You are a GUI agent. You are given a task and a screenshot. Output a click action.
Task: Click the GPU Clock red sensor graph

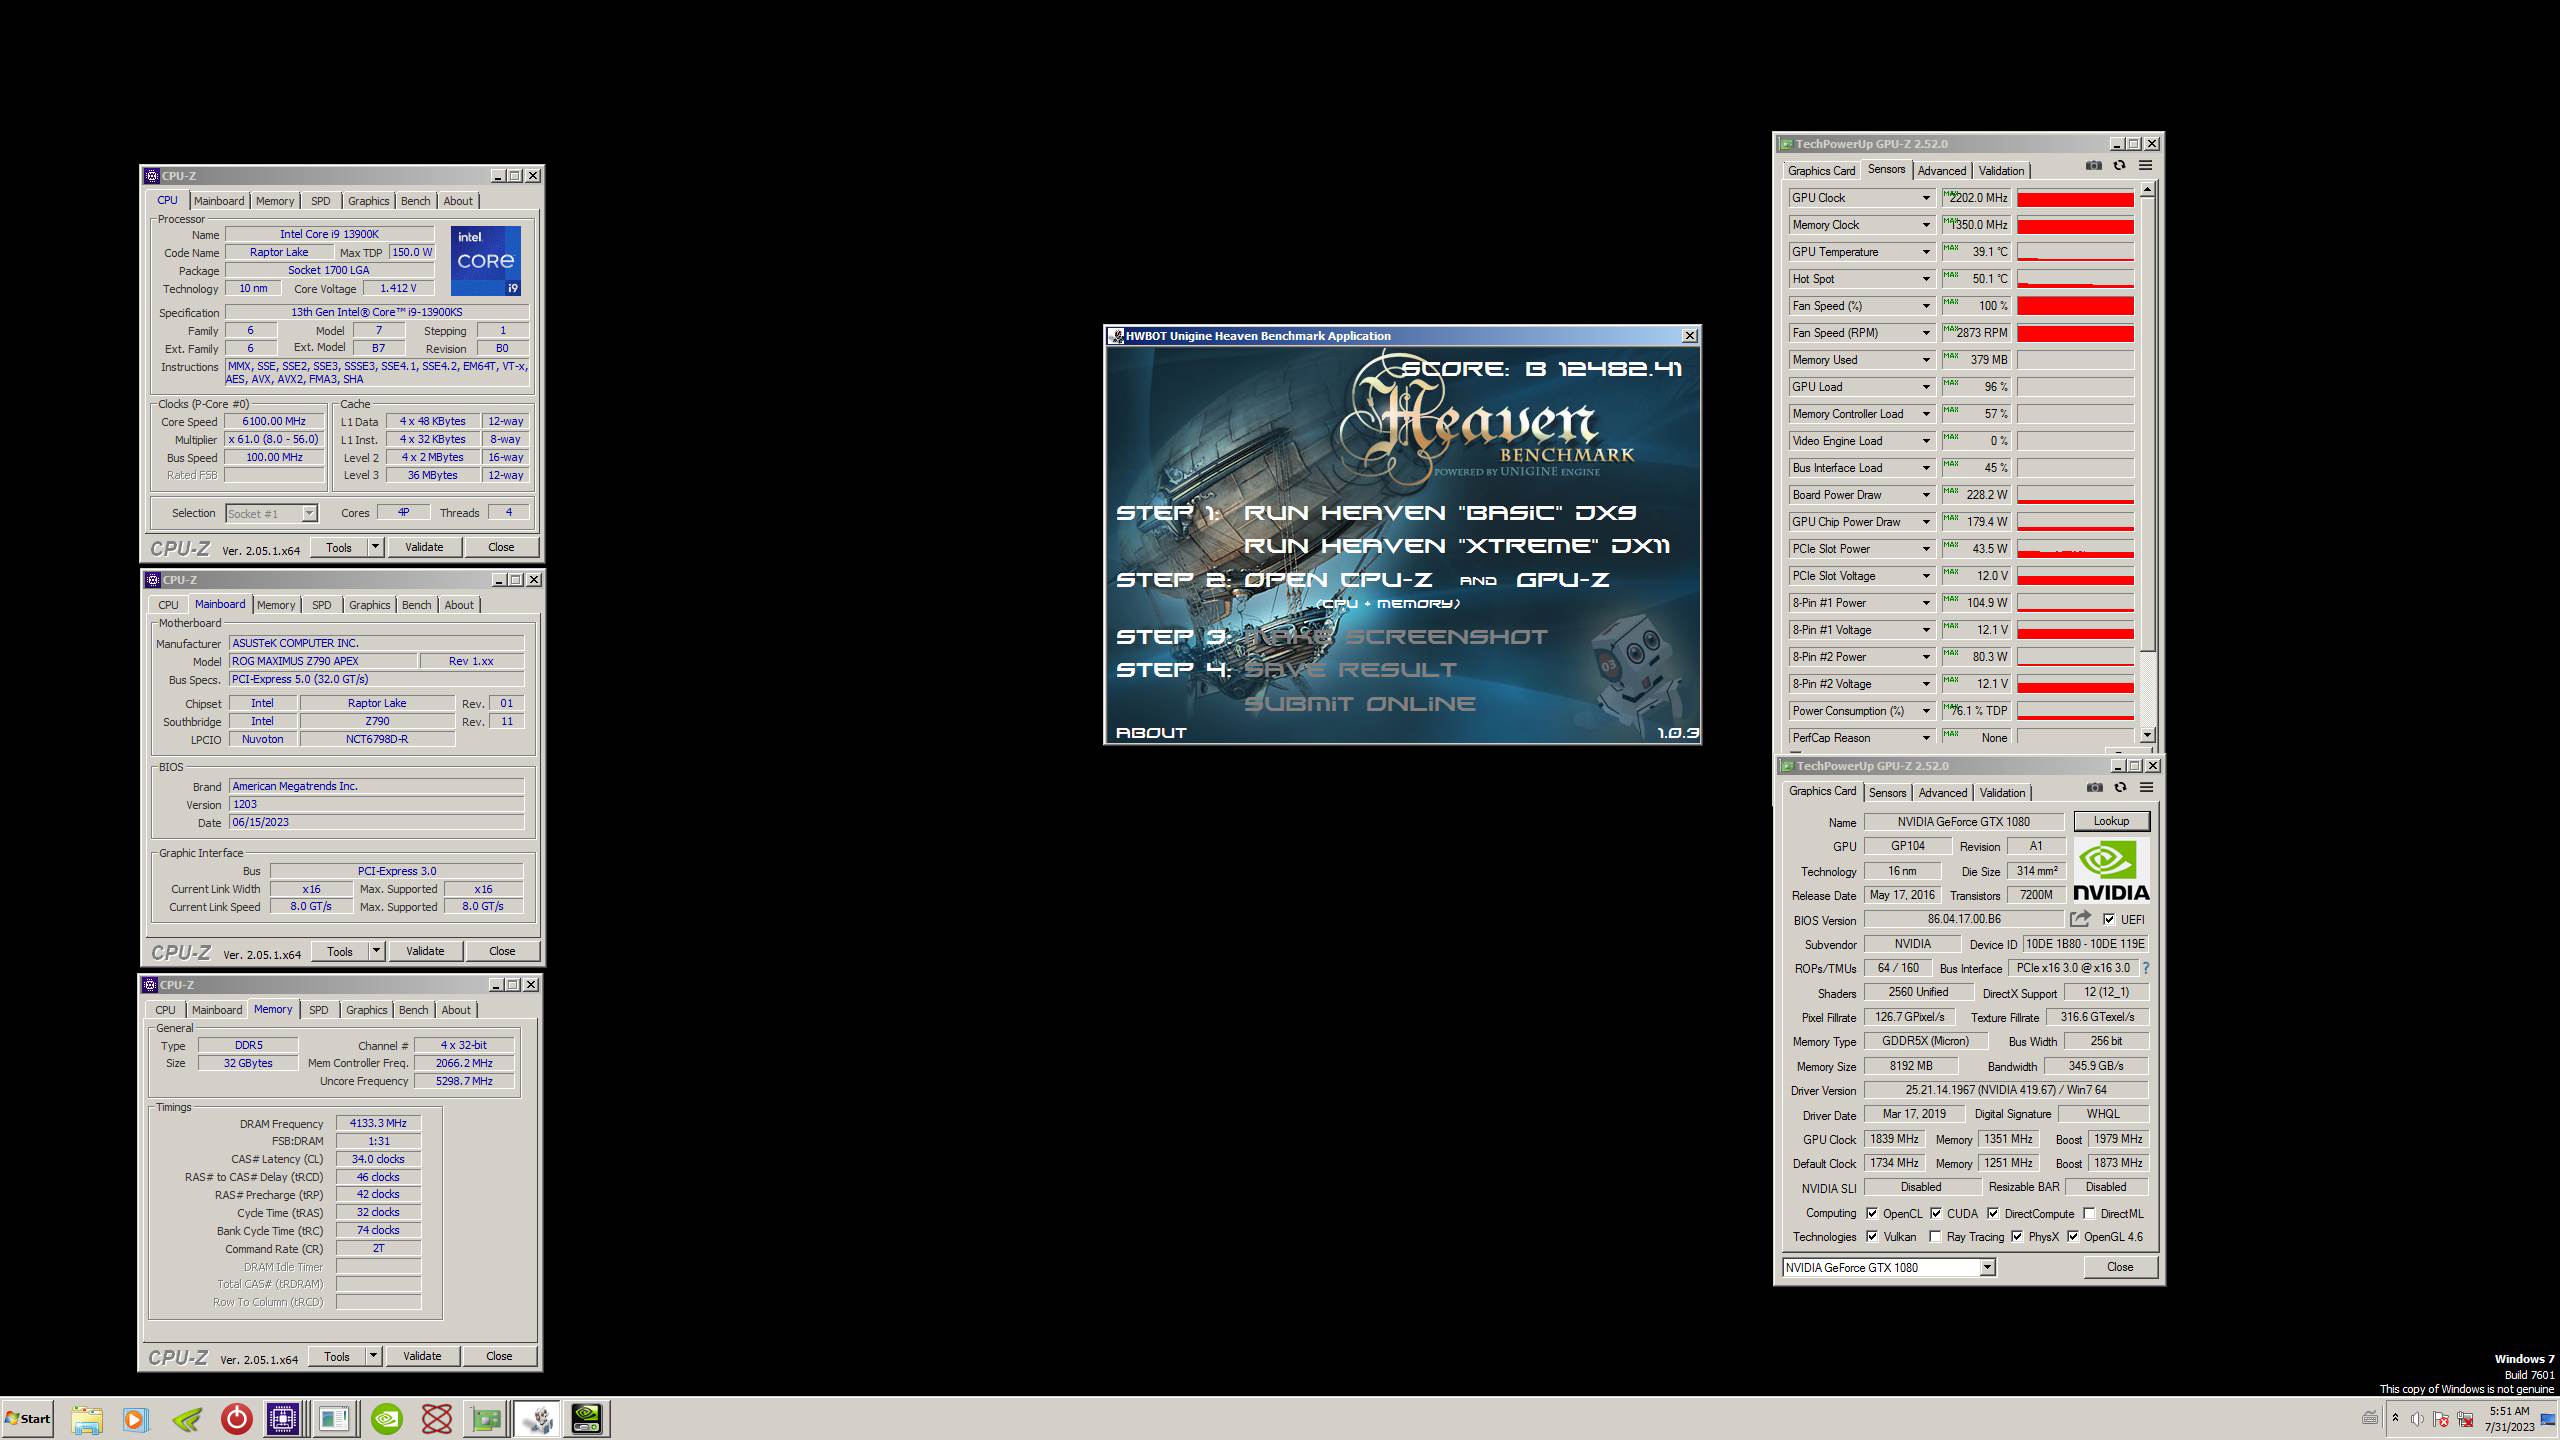[x=2075, y=198]
